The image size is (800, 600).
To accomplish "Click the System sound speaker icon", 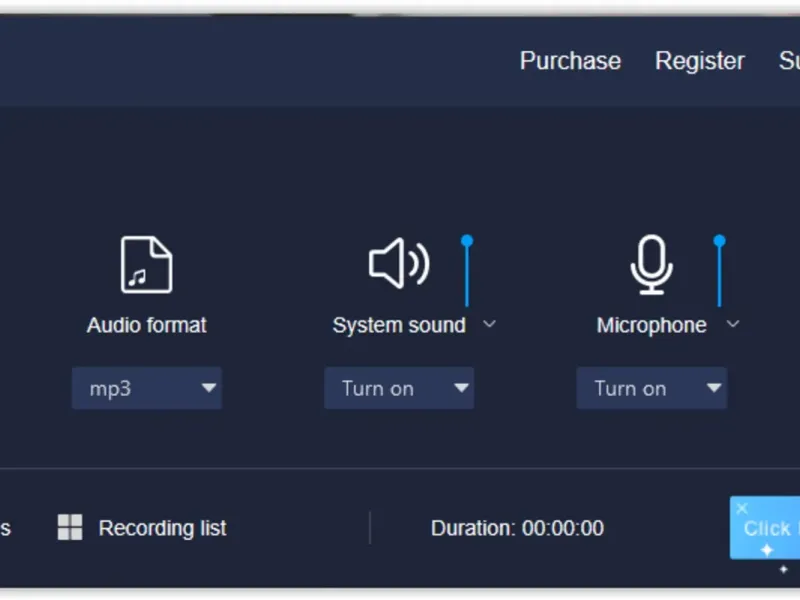I will click(x=398, y=264).
